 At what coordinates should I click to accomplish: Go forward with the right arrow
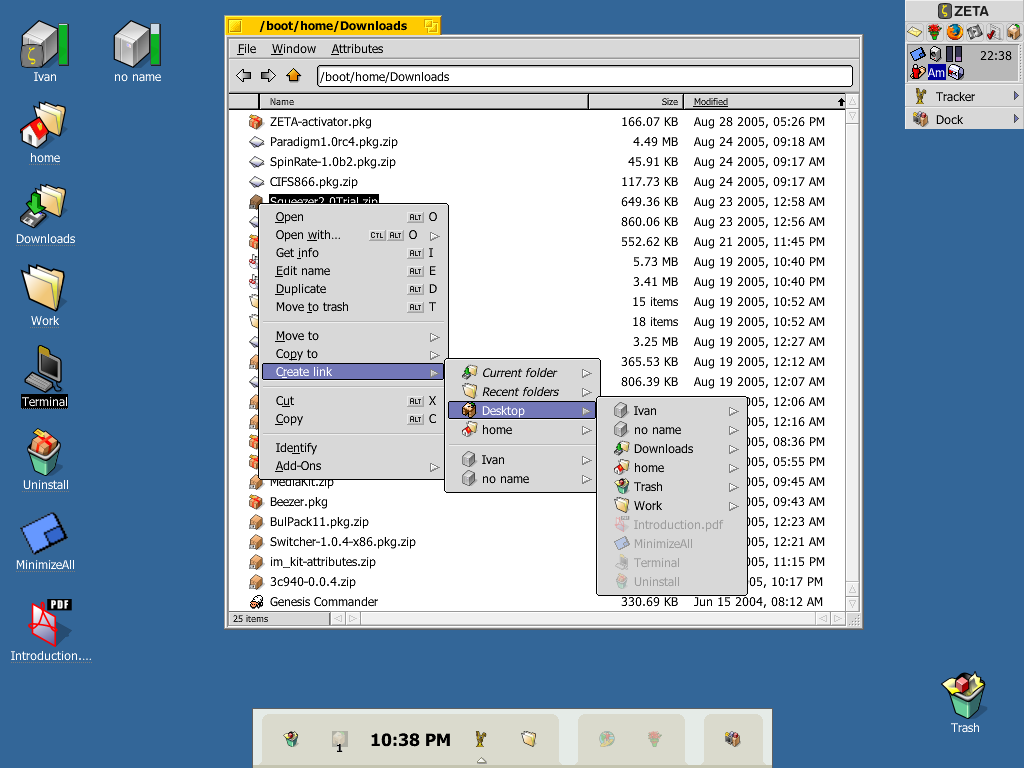(268, 76)
